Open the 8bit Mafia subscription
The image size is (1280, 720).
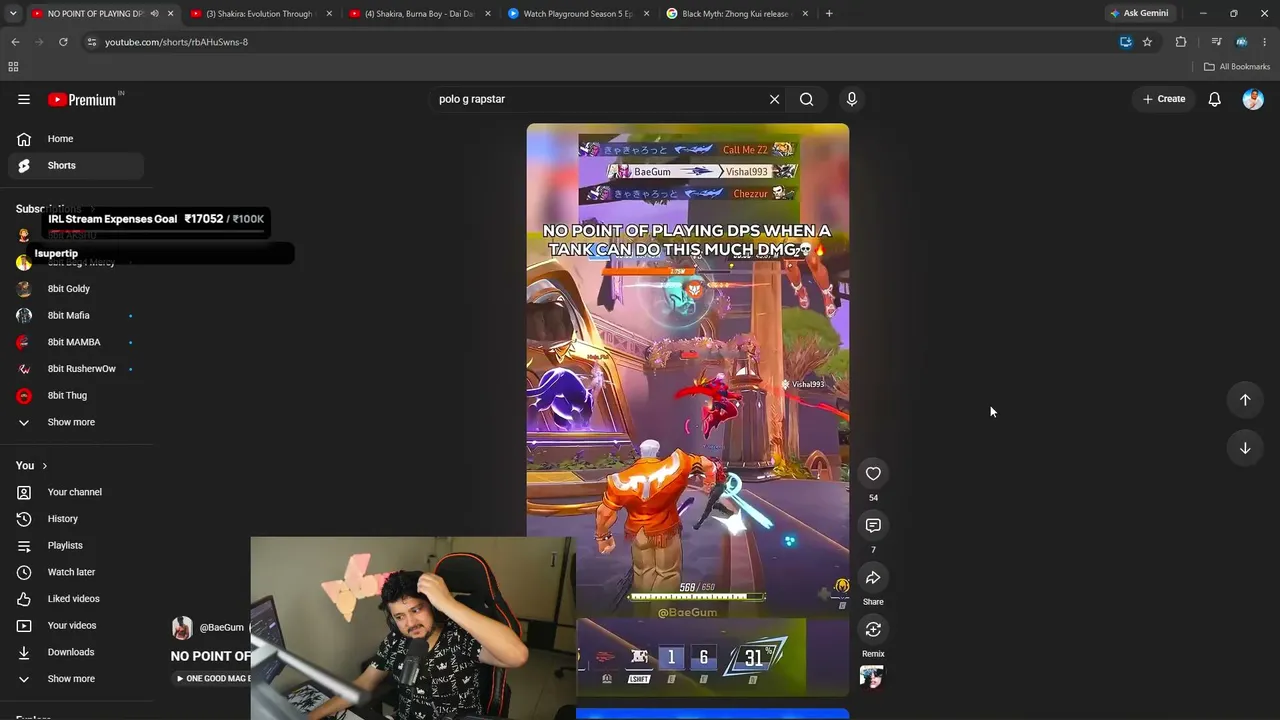[x=76, y=316]
